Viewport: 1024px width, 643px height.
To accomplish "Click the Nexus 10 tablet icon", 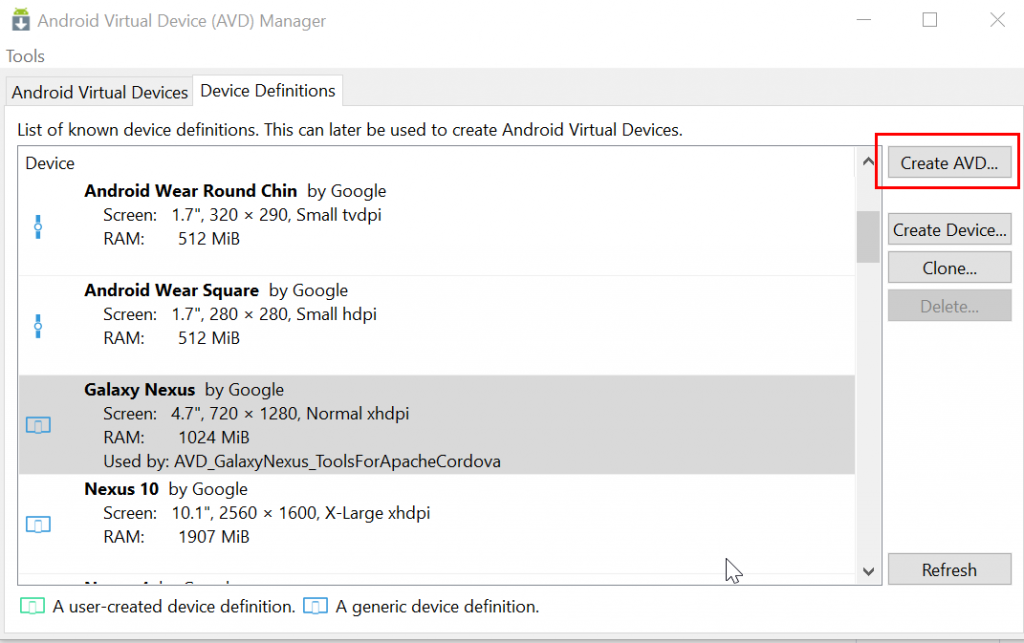I will tap(38, 524).
